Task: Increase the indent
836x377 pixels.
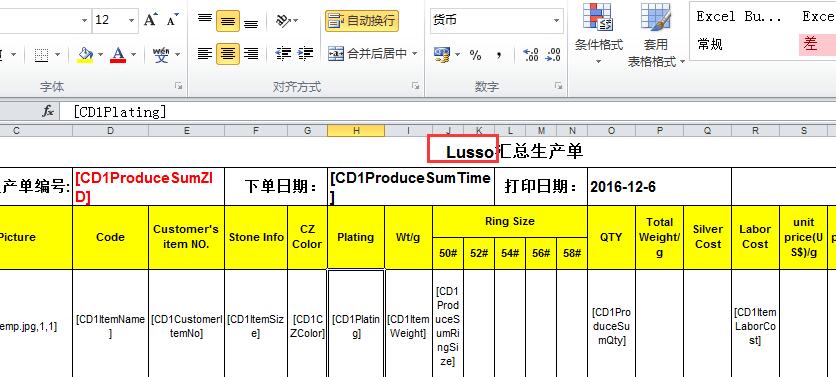Action: pos(306,53)
